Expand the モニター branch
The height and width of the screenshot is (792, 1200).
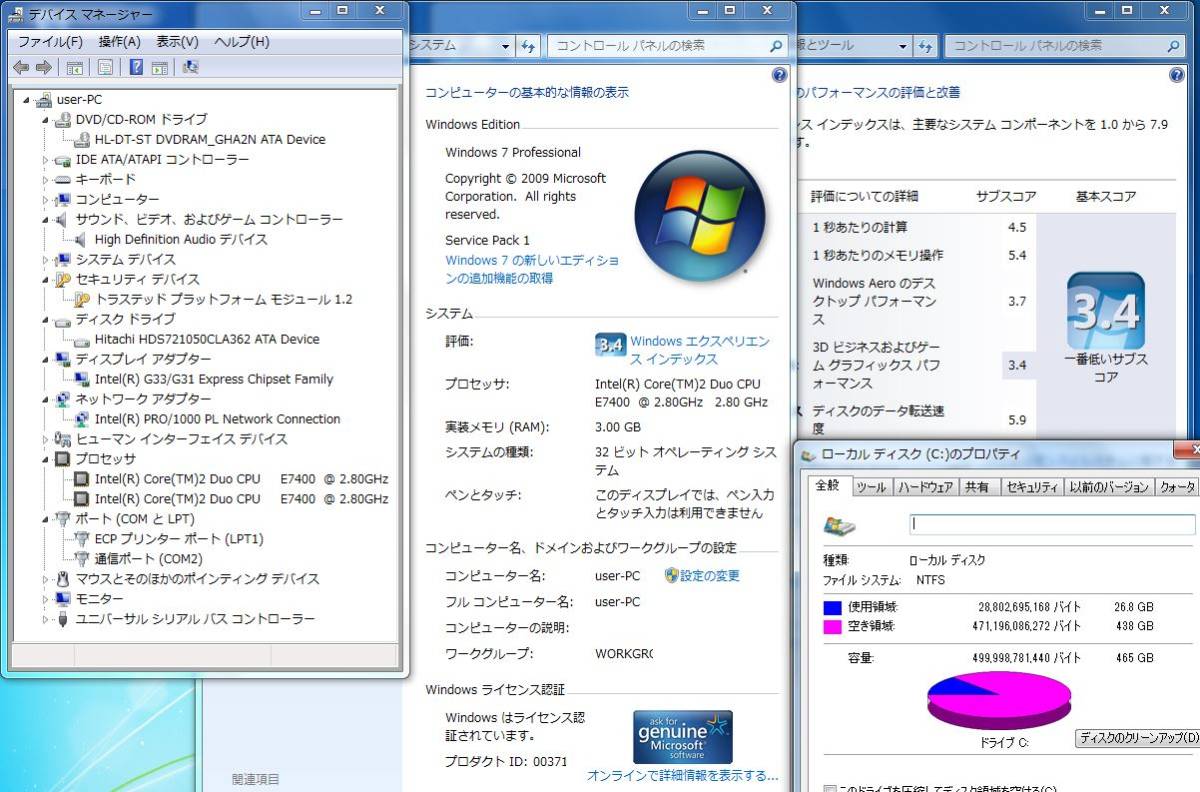[x=45, y=599]
